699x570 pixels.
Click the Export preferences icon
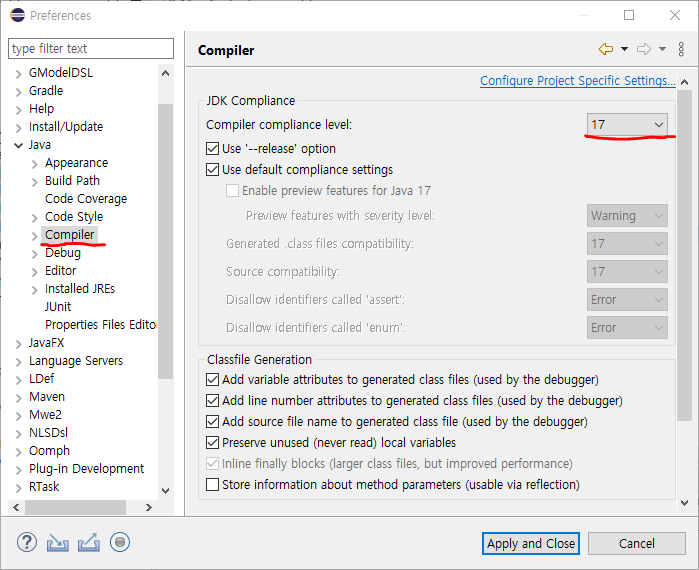click(89, 543)
